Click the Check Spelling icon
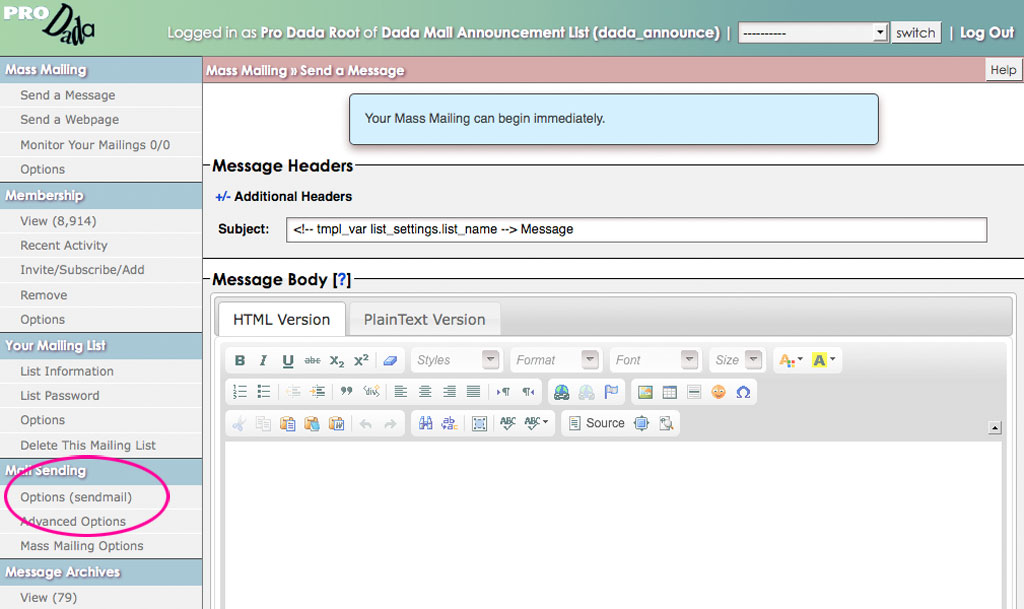The width and height of the screenshot is (1024, 609). [x=508, y=424]
